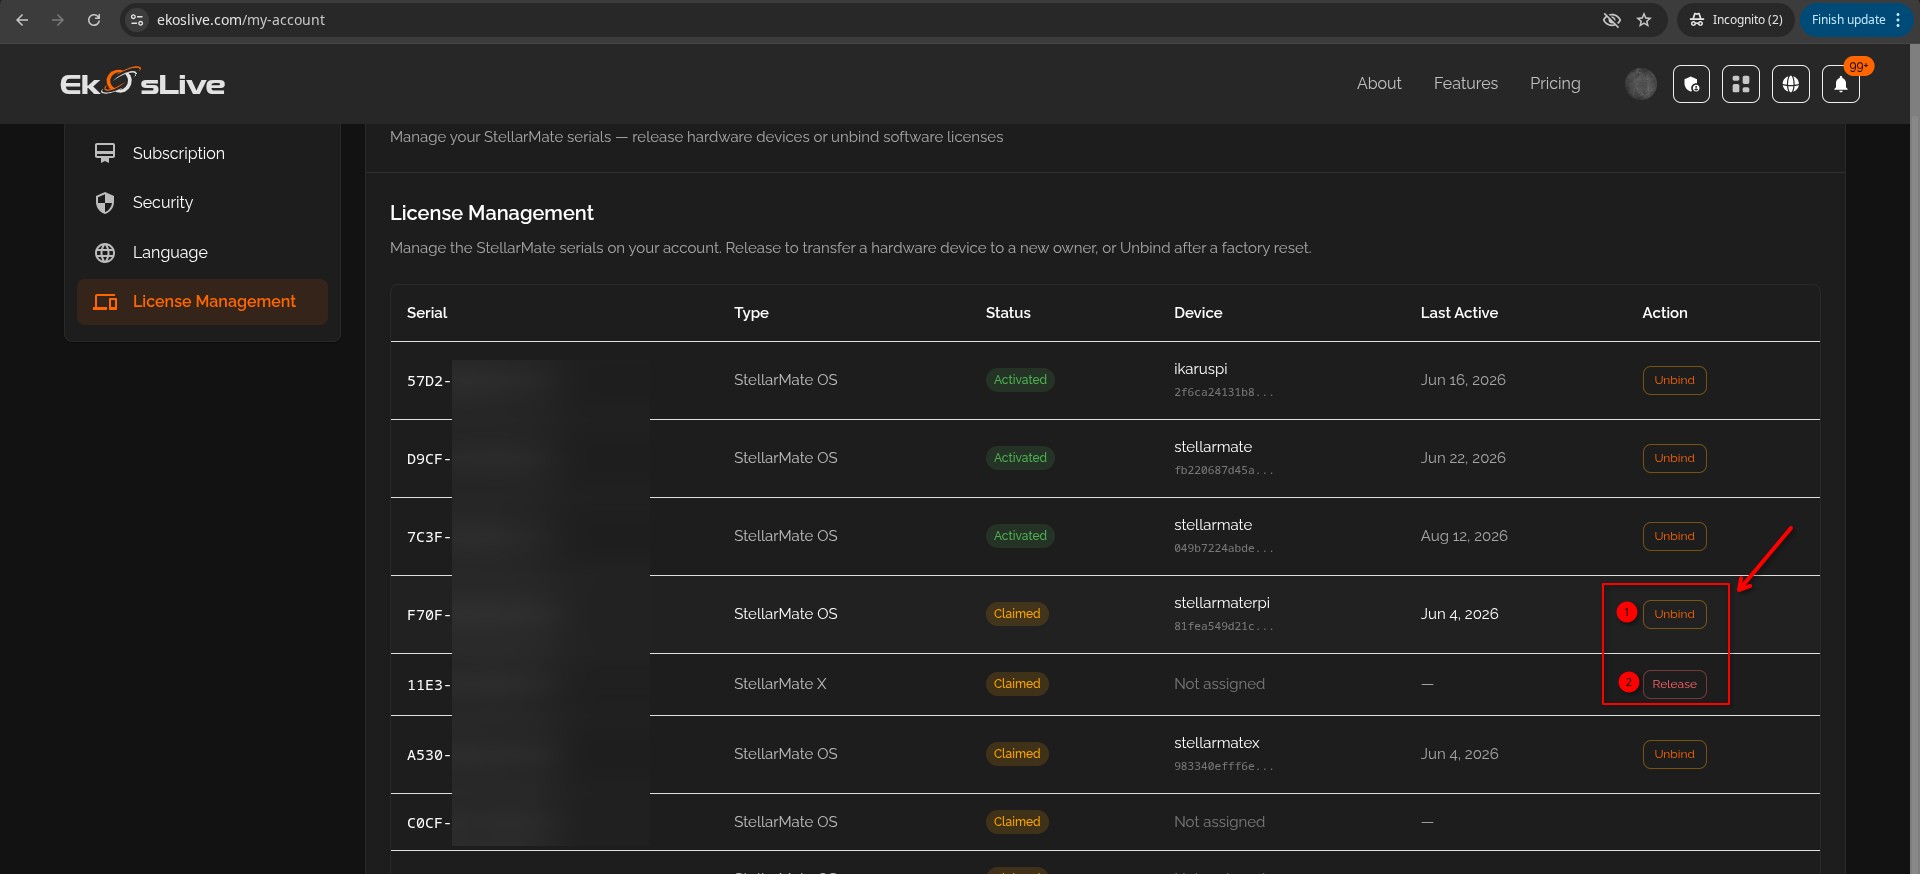Click the Last Active column header

pyautogui.click(x=1459, y=313)
